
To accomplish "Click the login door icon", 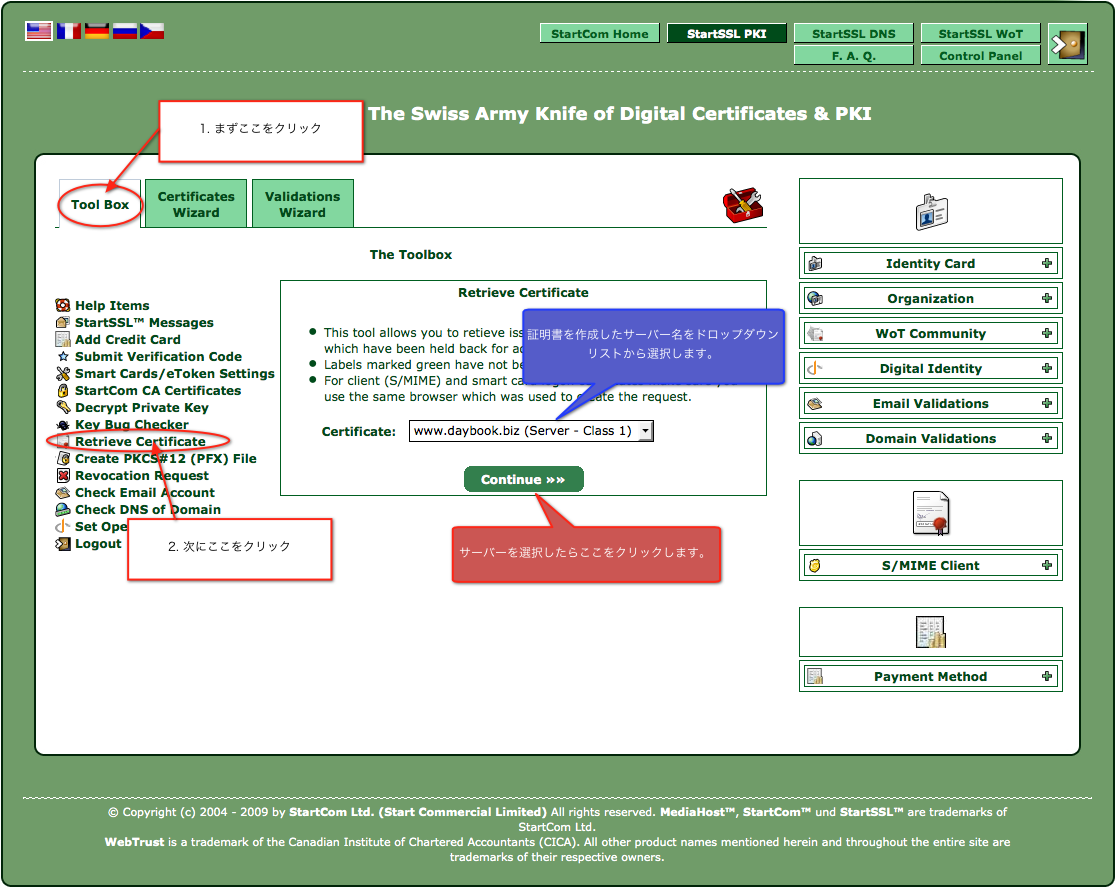I will [x=1068, y=44].
